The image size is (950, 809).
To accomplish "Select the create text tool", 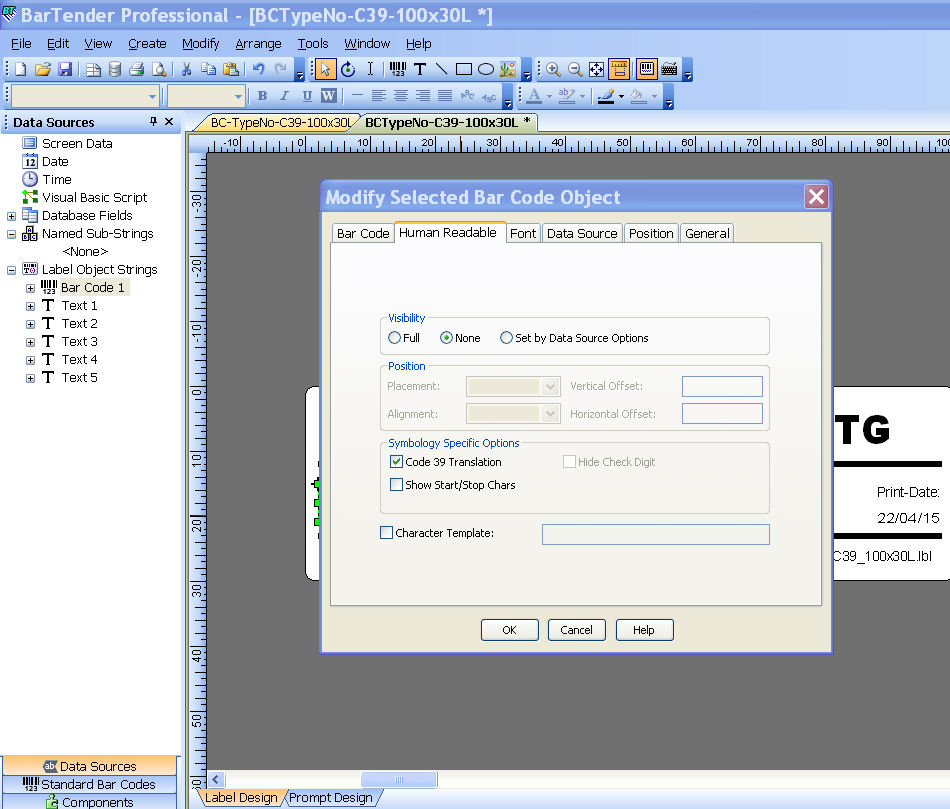I will tap(420, 69).
